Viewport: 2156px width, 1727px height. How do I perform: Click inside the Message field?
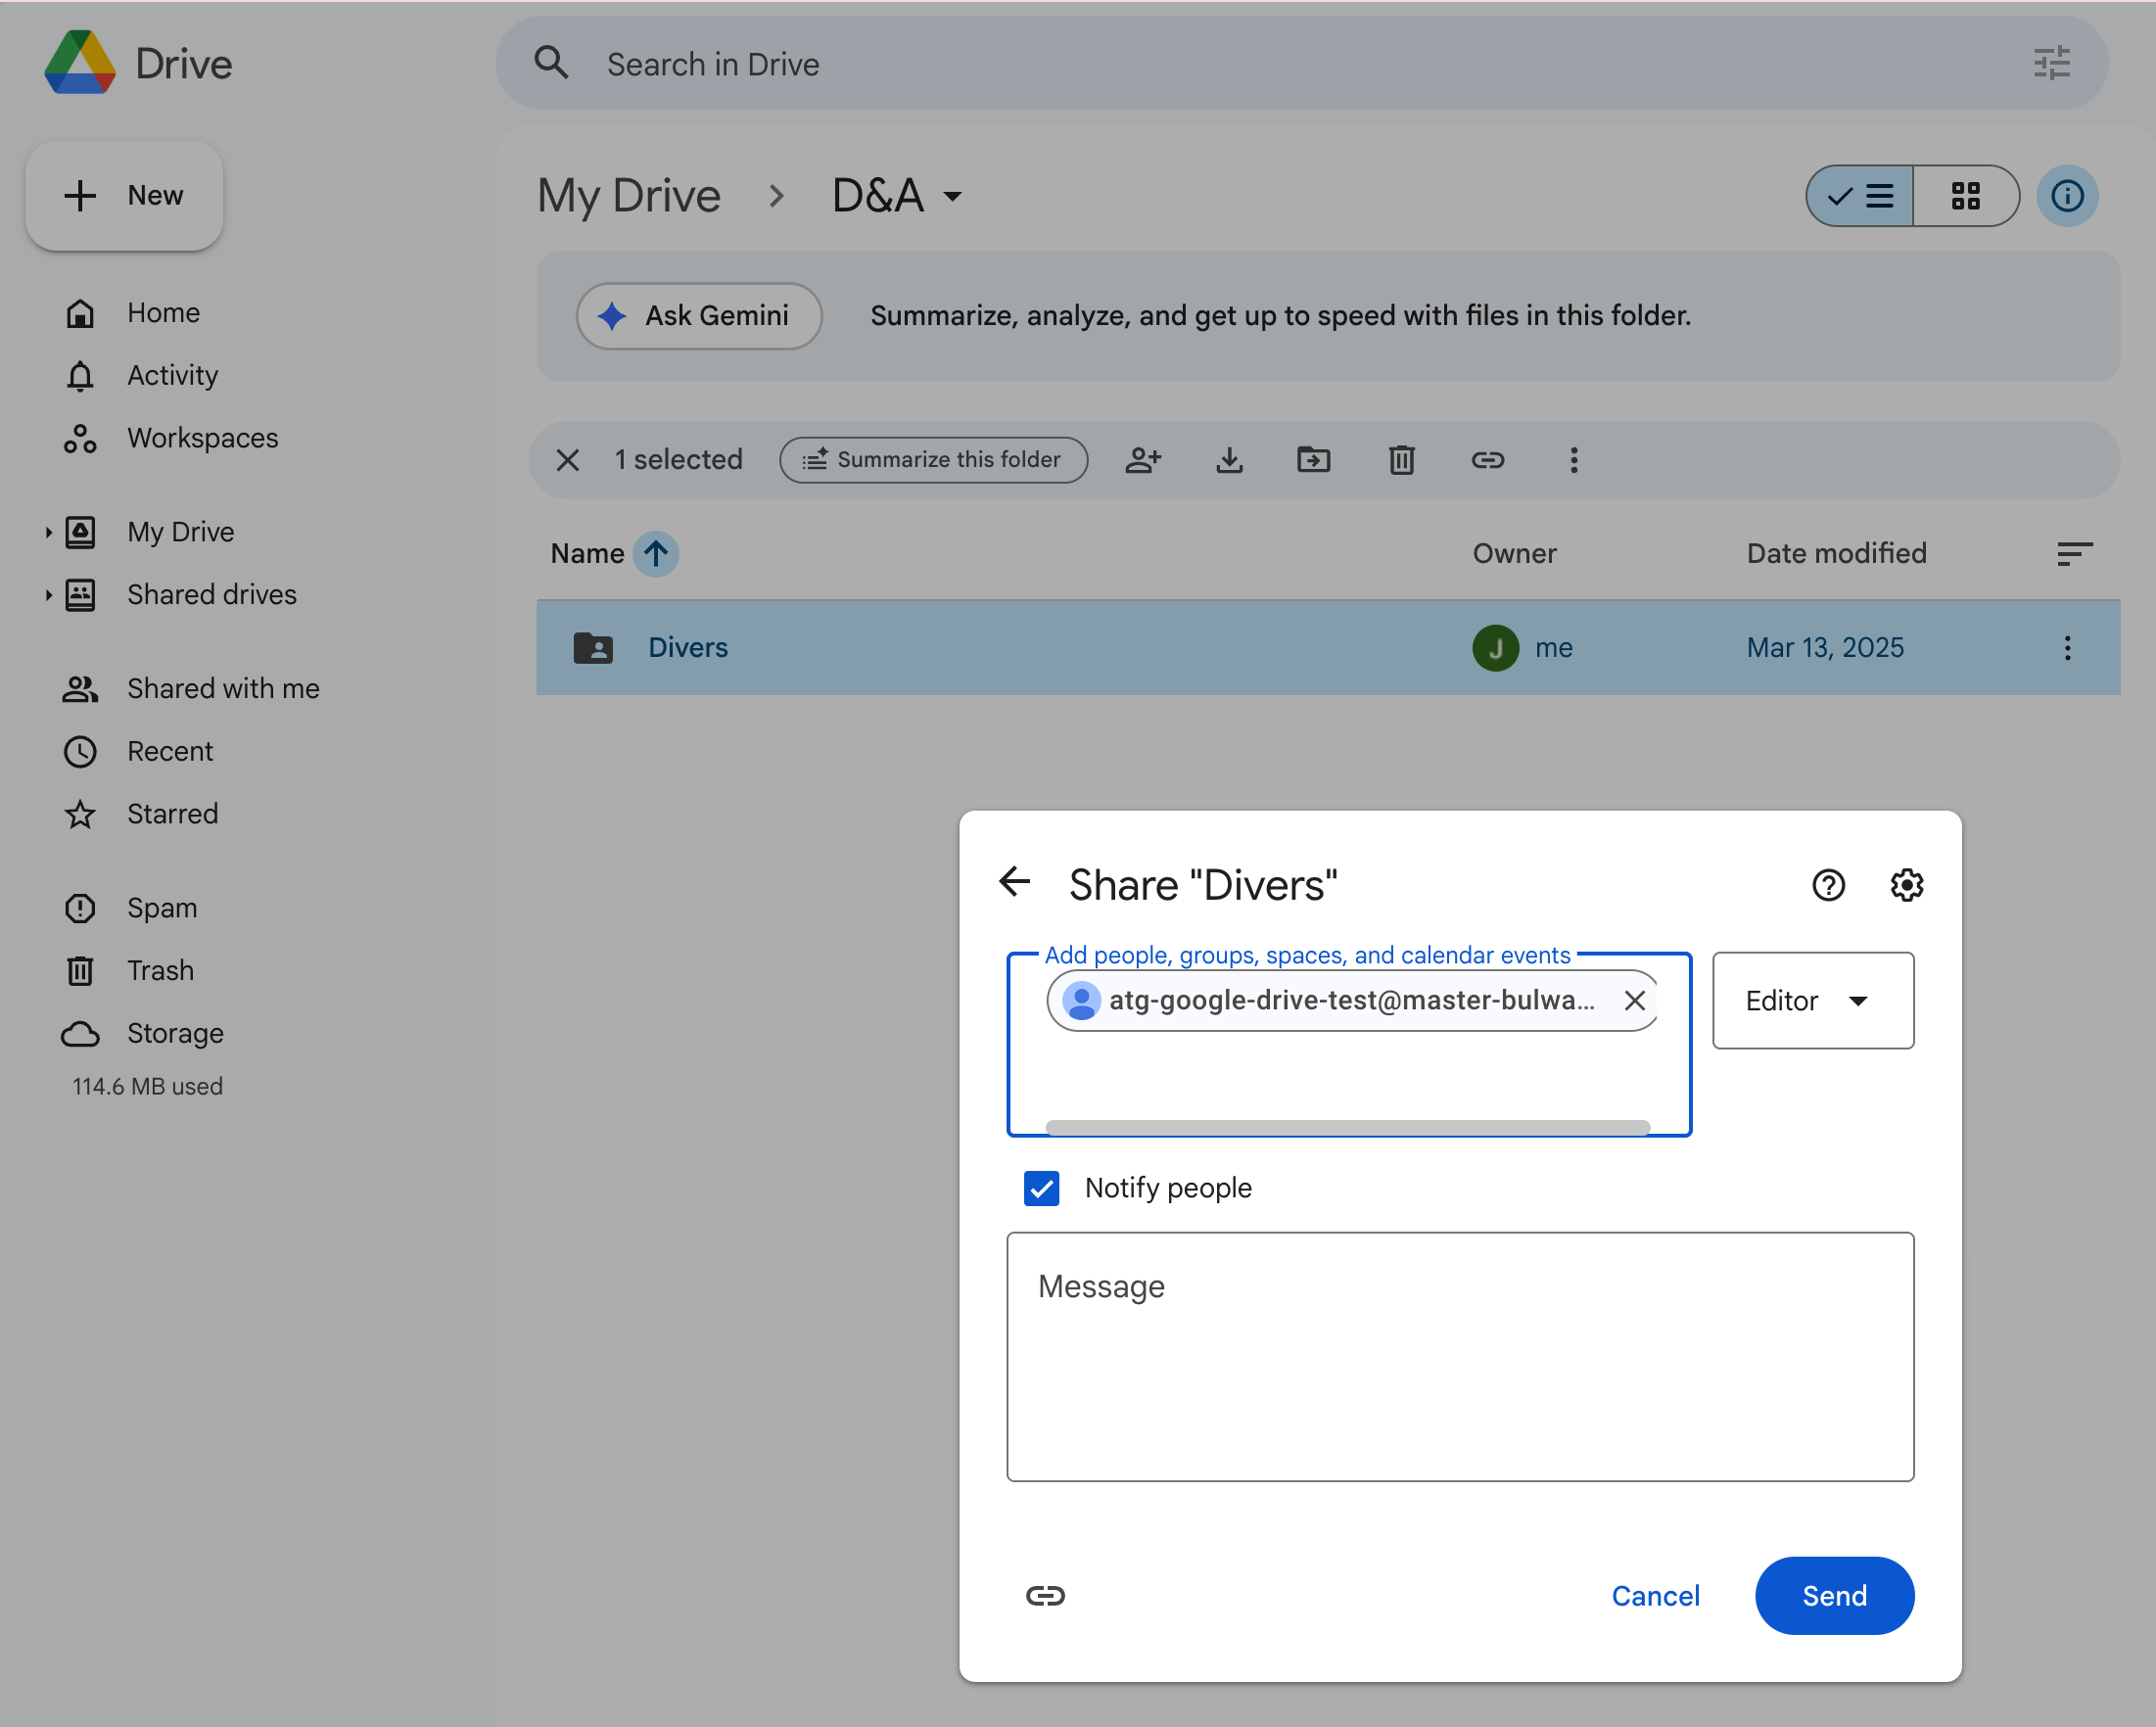1459,1355
